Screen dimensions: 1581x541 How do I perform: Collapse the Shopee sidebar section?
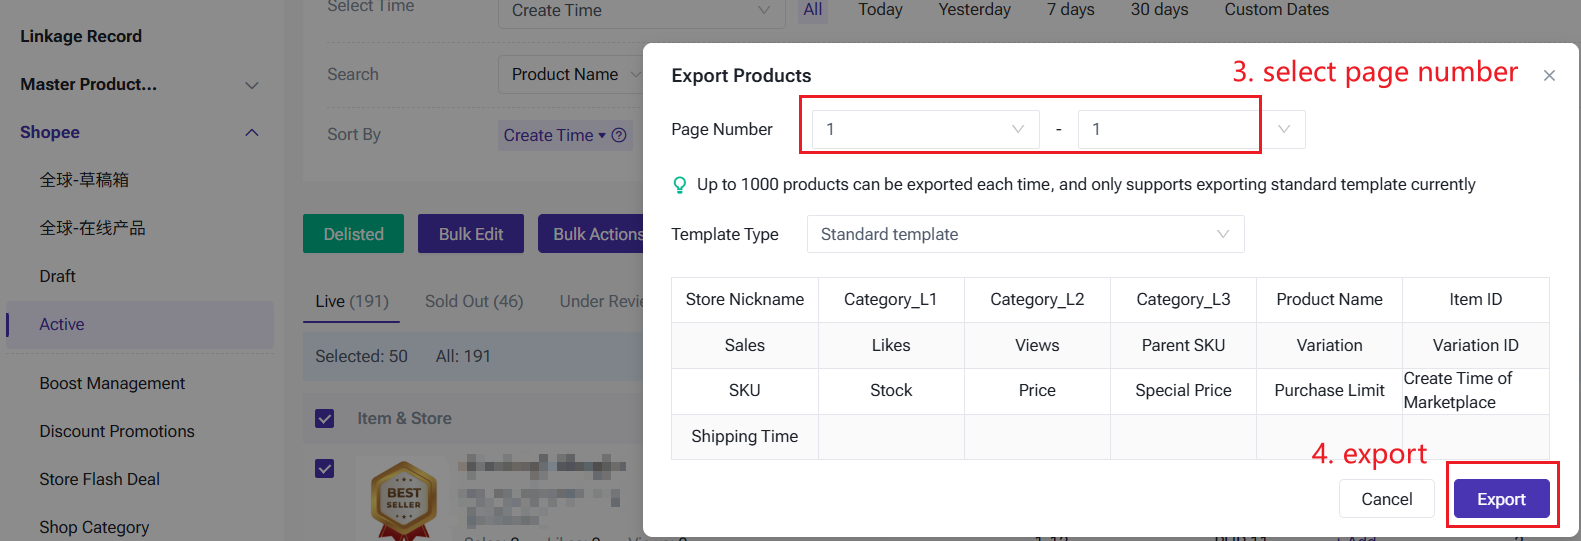[x=252, y=132]
